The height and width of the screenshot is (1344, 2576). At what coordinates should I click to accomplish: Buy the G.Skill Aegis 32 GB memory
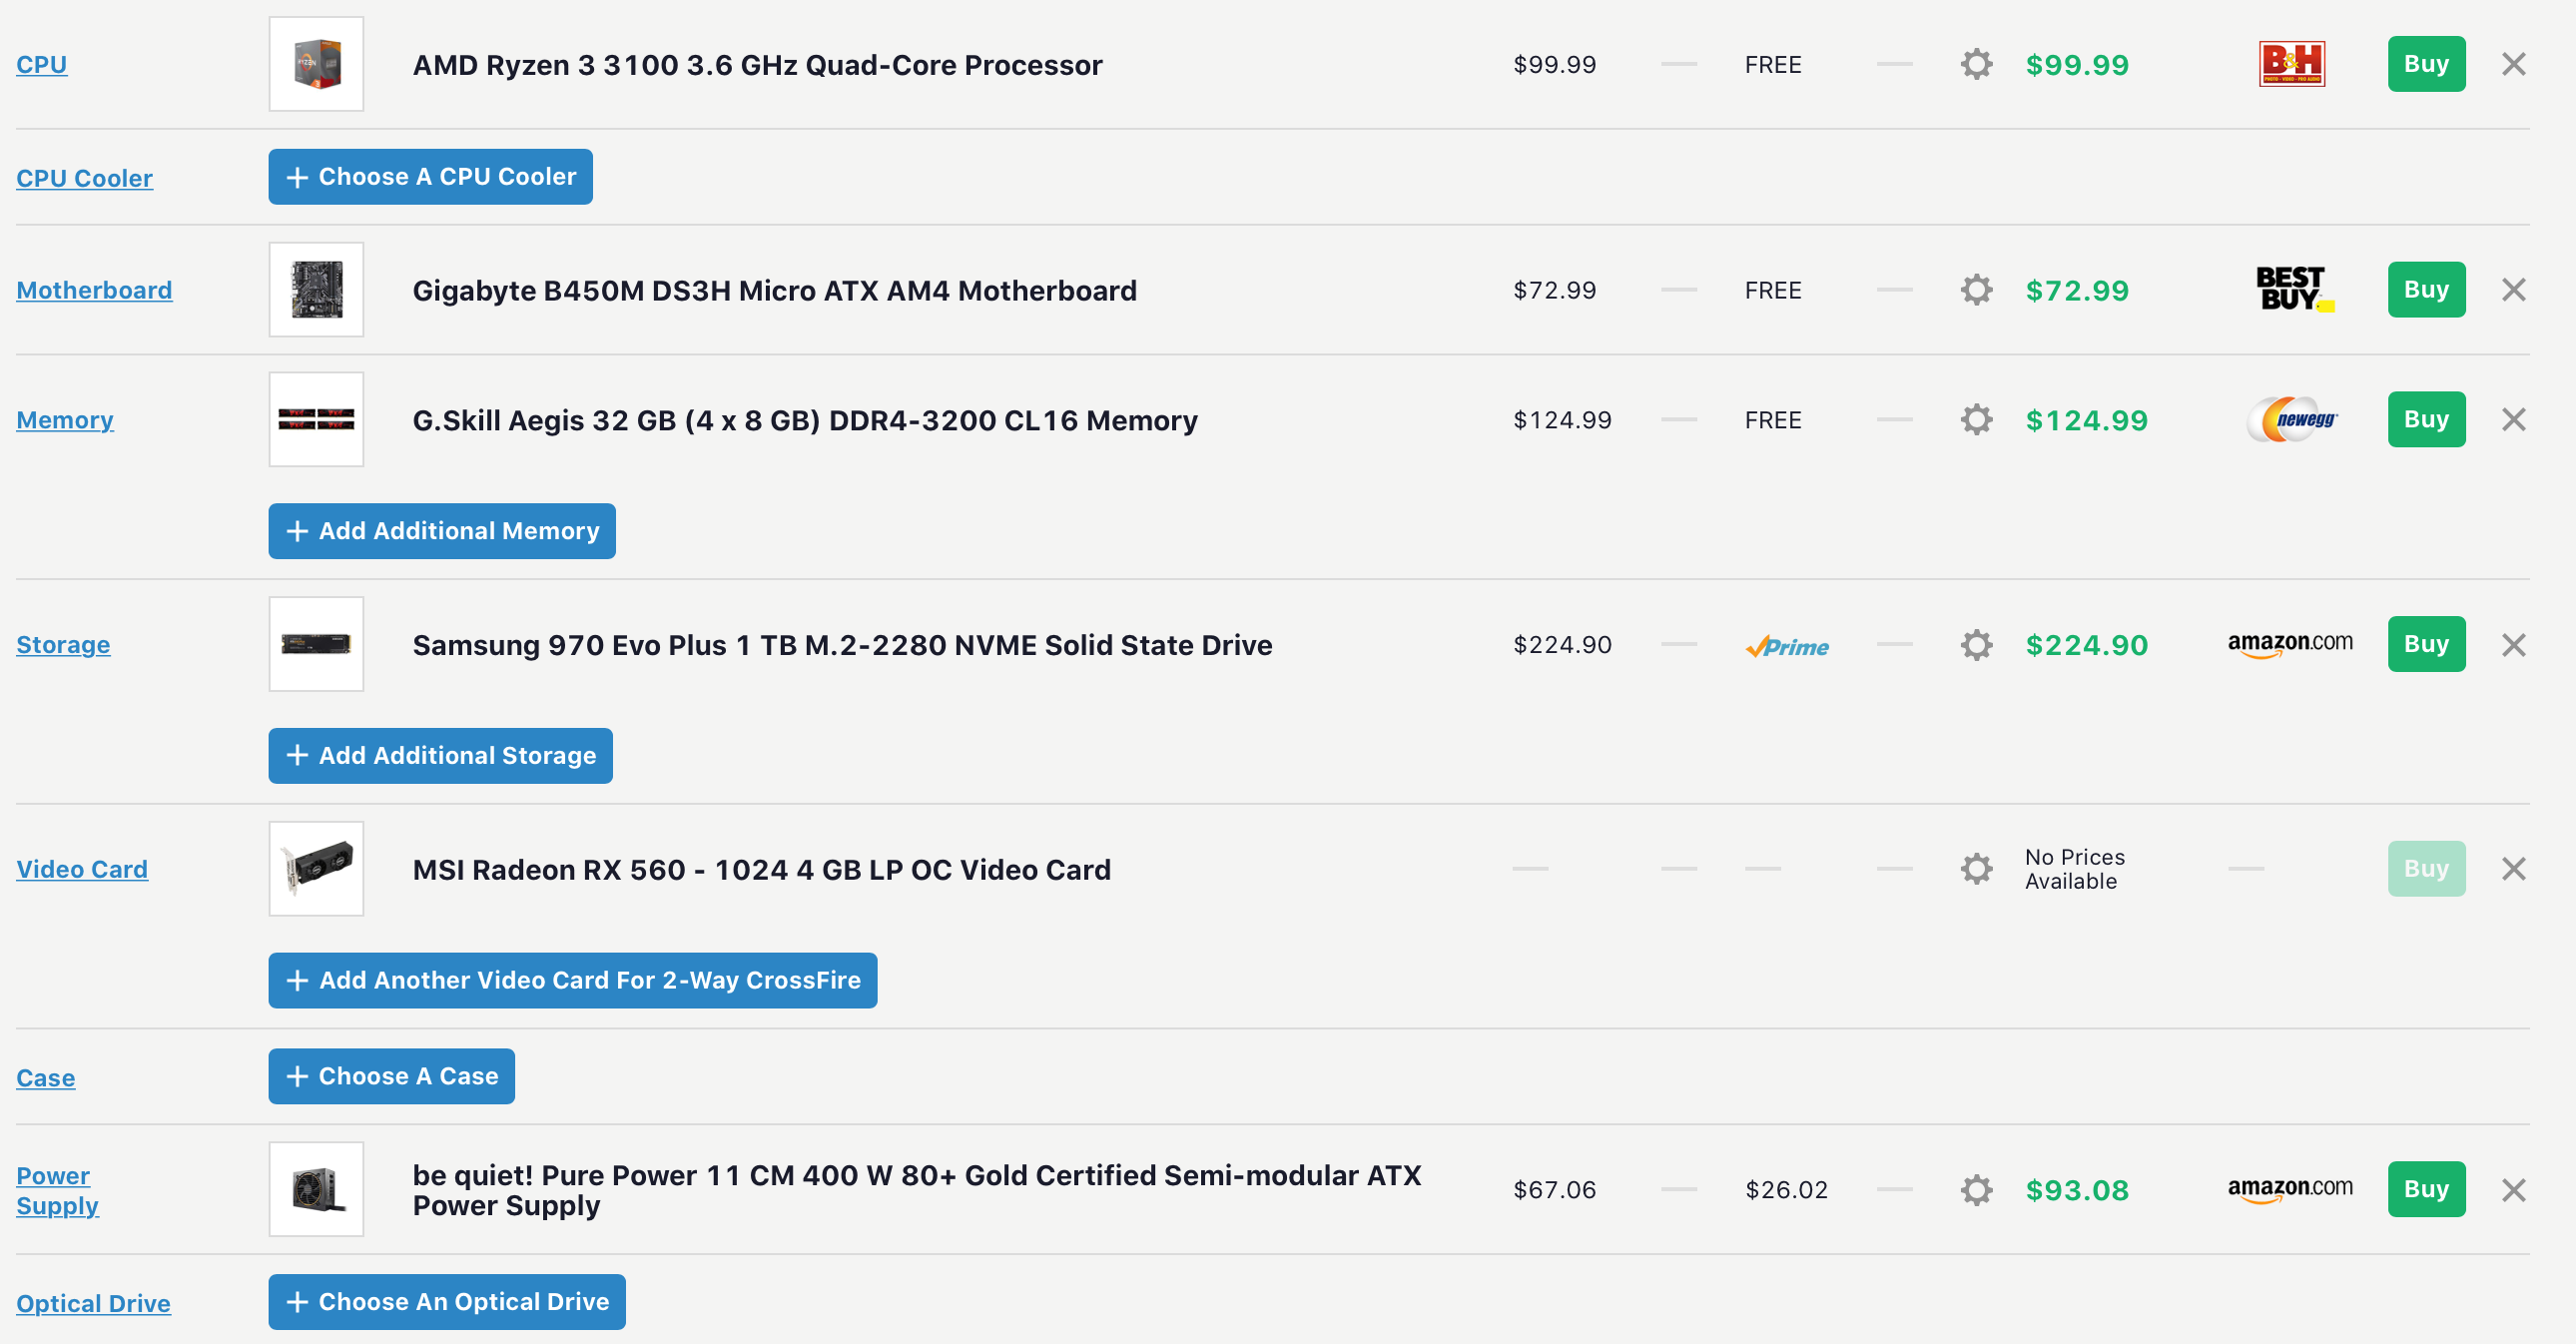(x=2426, y=419)
